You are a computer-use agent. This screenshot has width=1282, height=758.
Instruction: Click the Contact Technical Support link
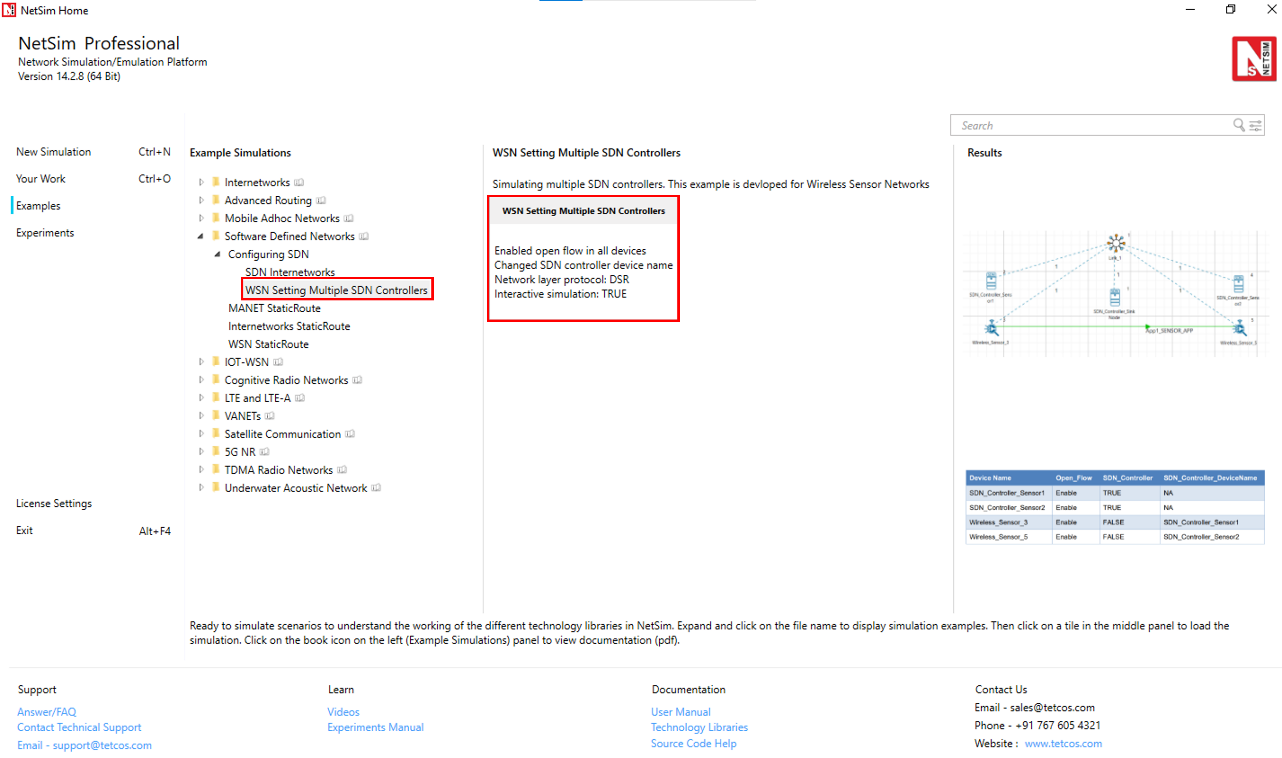(79, 728)
